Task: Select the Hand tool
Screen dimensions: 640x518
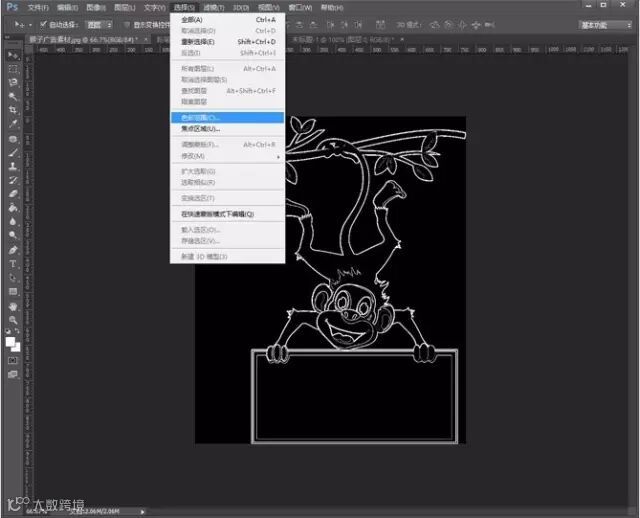Action: [13, 306]
